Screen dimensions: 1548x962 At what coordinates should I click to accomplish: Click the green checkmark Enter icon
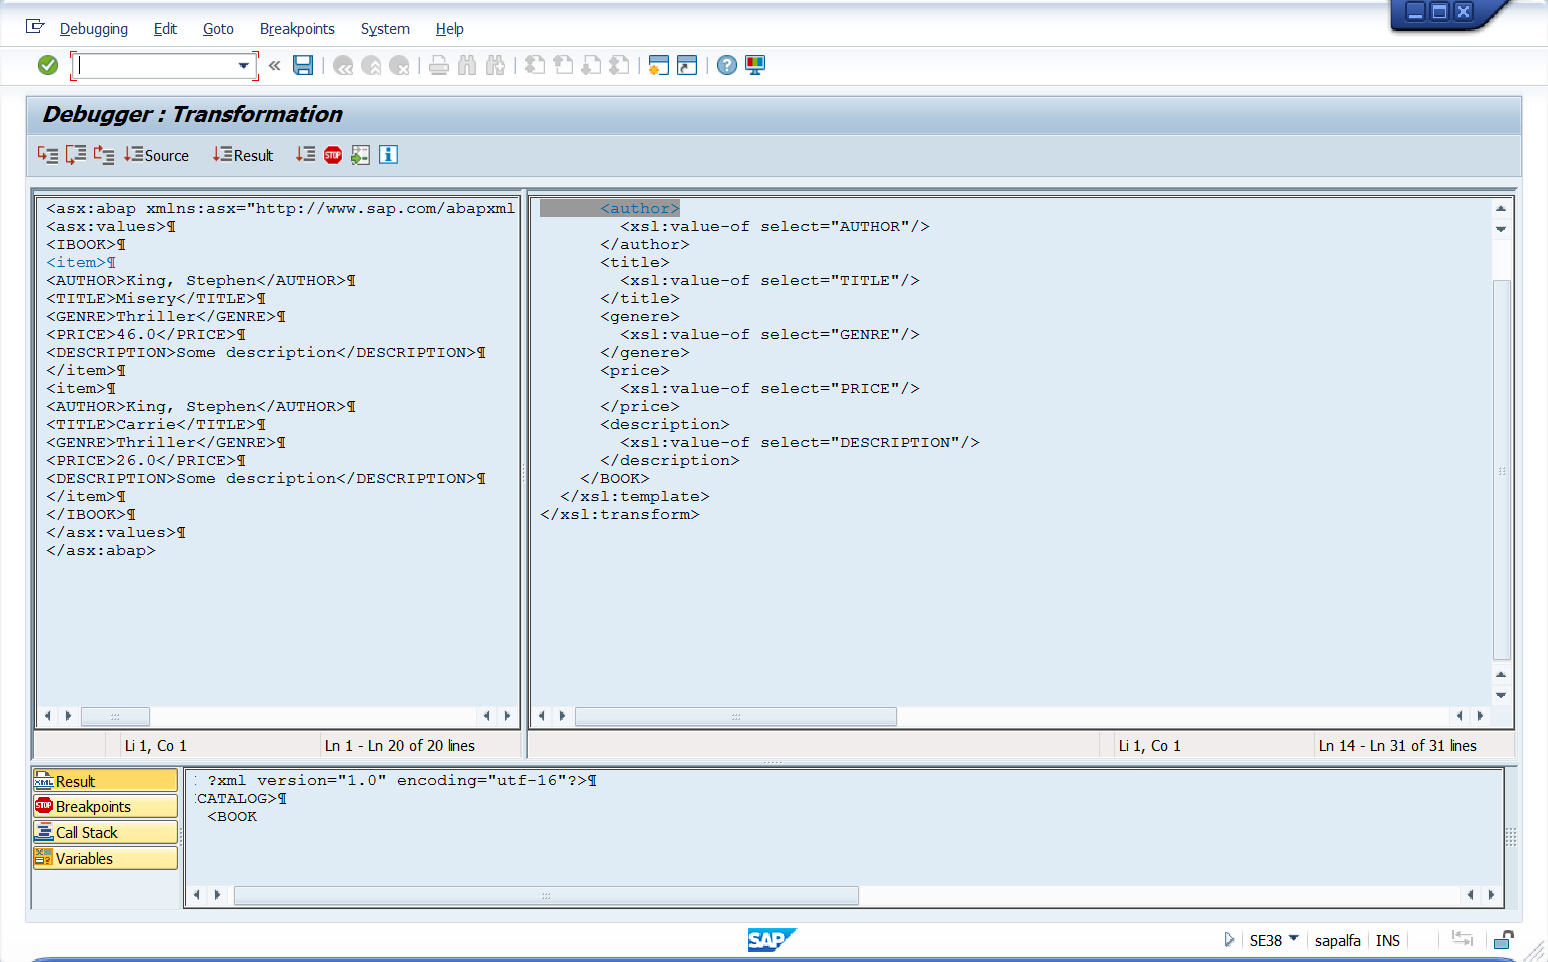[x=47, y=65]
